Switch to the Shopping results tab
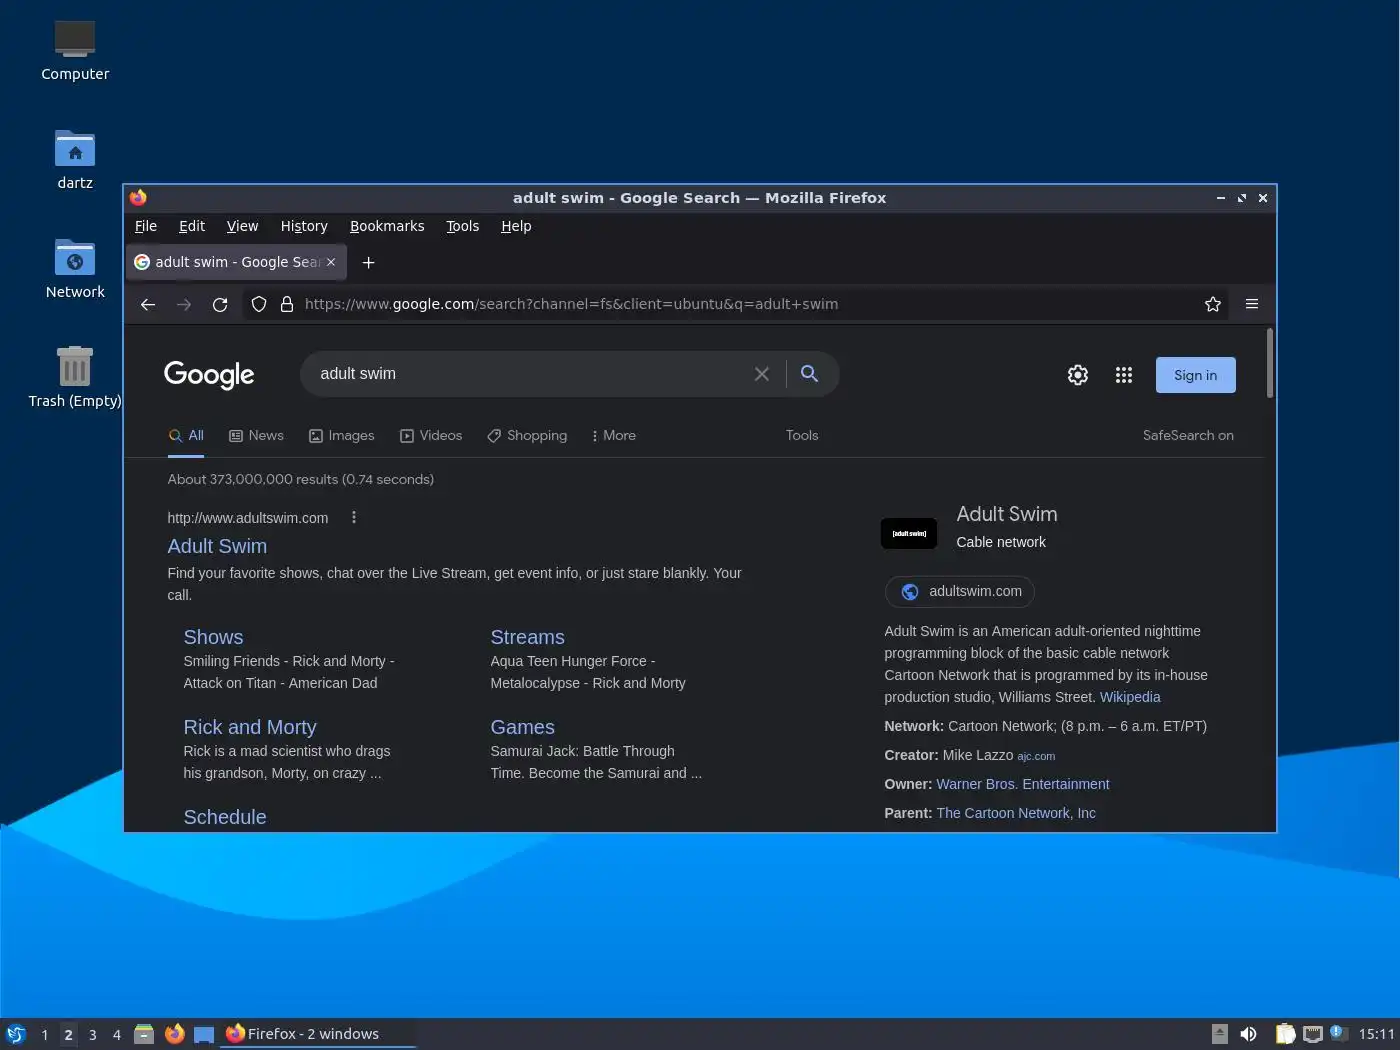 tap(527, 436)
